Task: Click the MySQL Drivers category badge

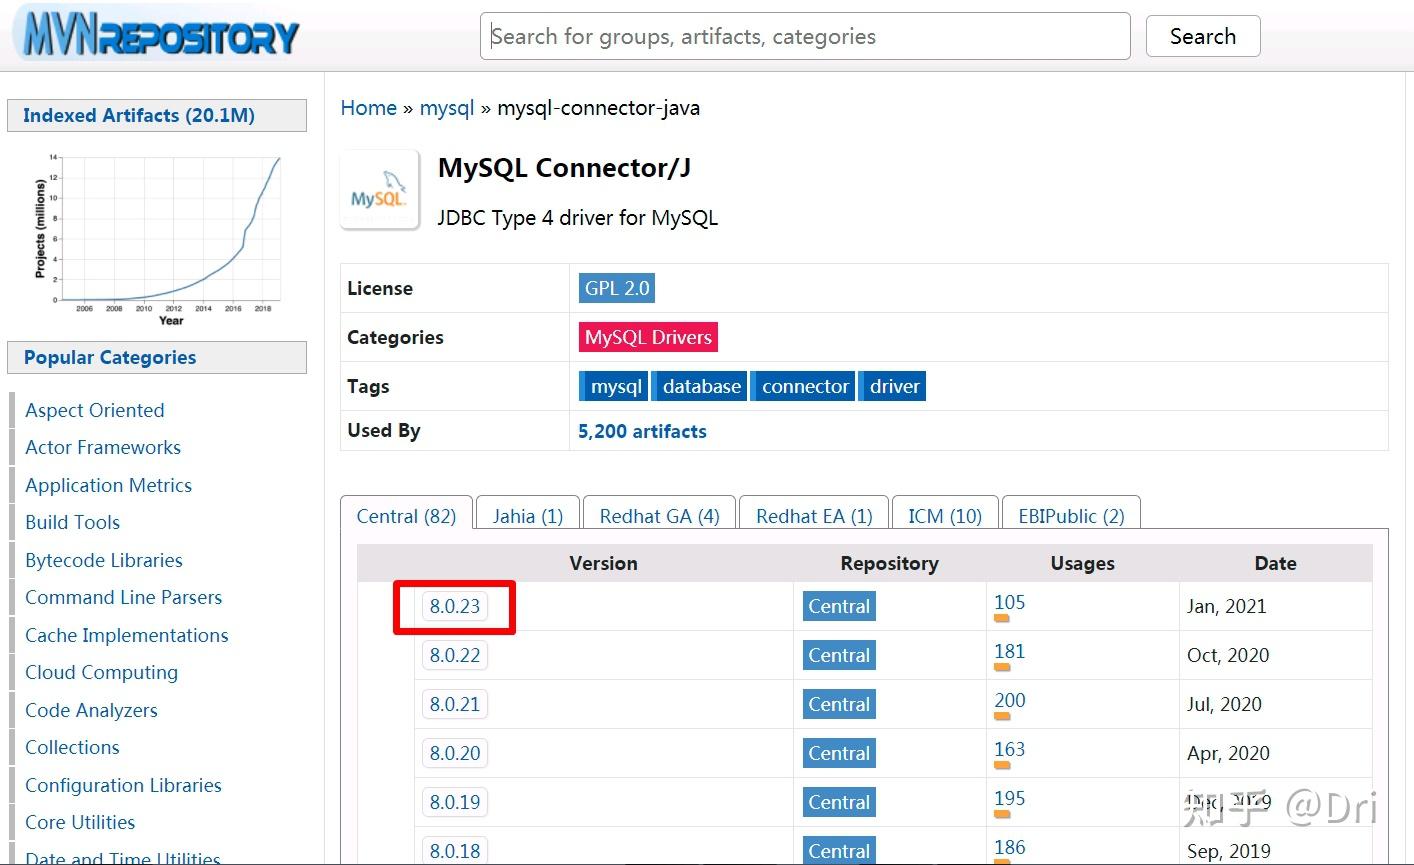Action: 647,336
